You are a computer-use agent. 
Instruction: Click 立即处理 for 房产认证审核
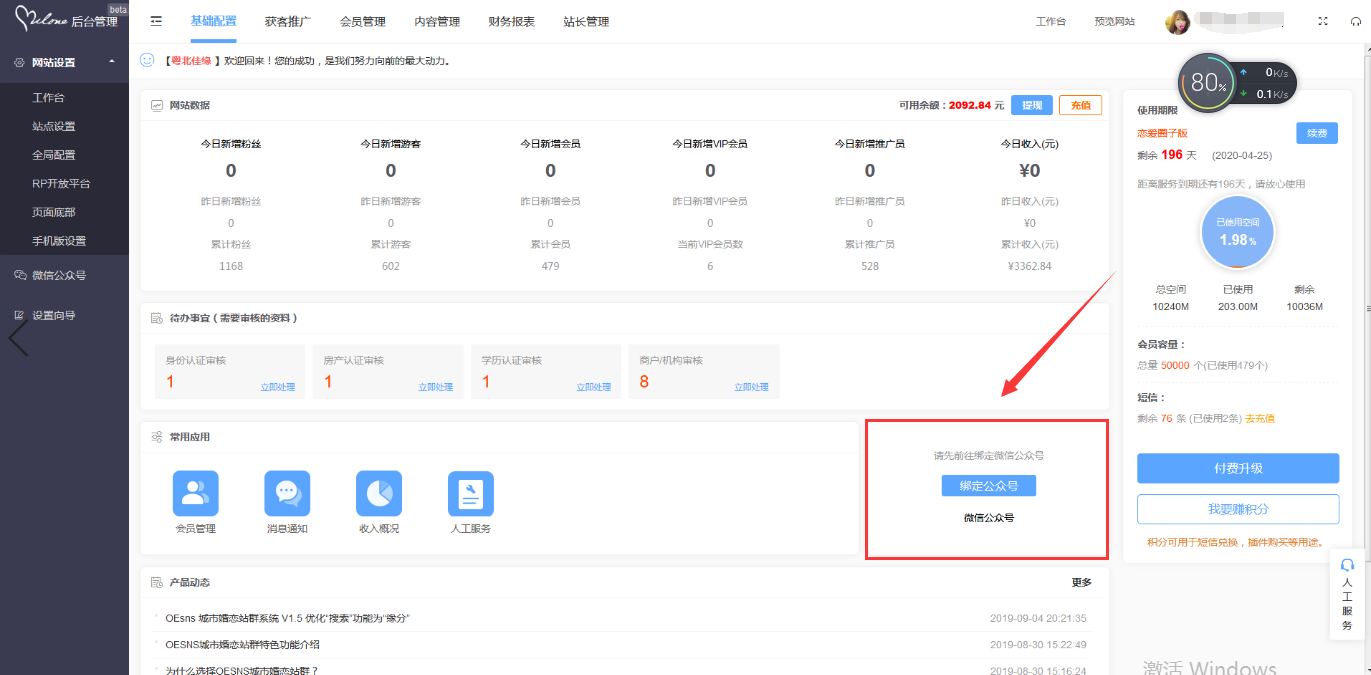(x=436, y=387)
